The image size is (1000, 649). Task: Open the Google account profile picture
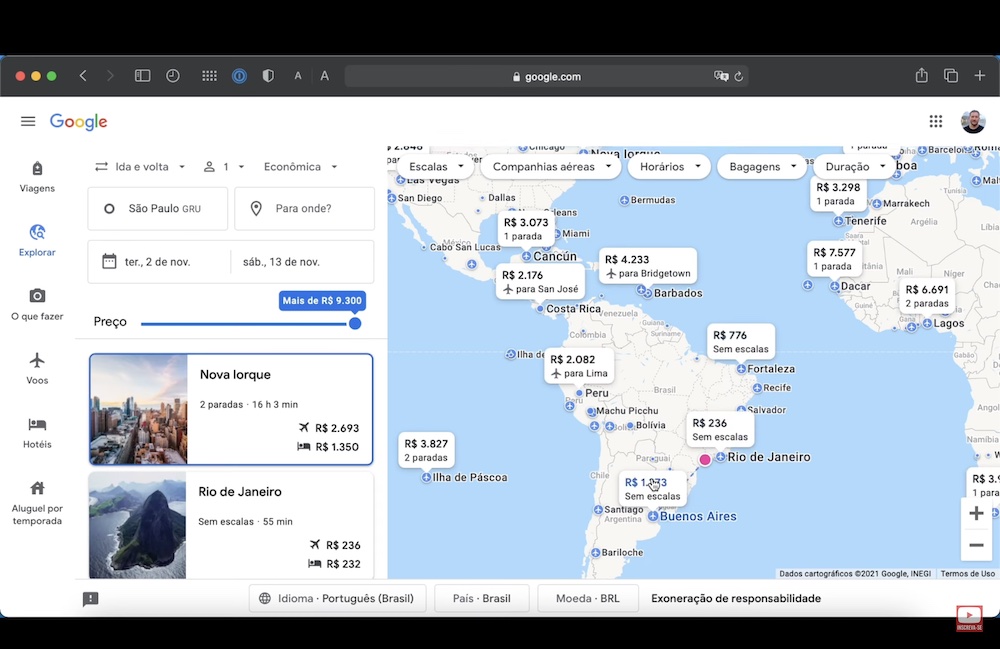[973, 121]
